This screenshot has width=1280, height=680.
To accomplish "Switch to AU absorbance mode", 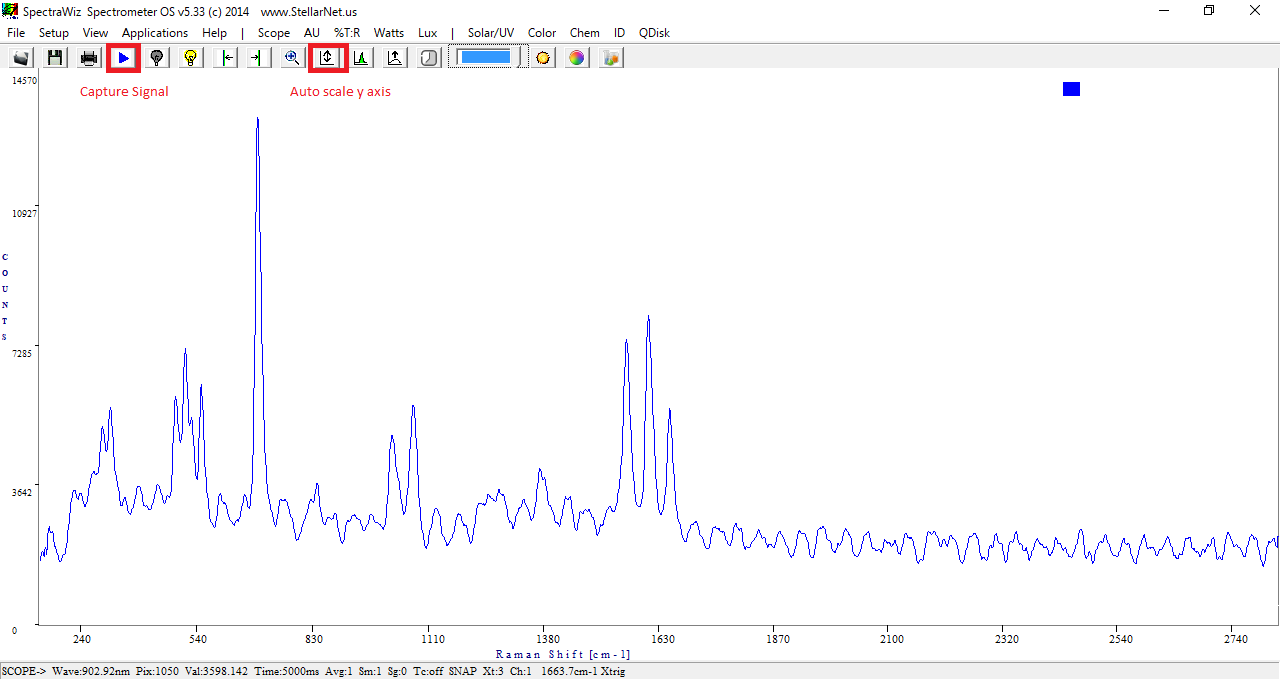I will [312, 33].
